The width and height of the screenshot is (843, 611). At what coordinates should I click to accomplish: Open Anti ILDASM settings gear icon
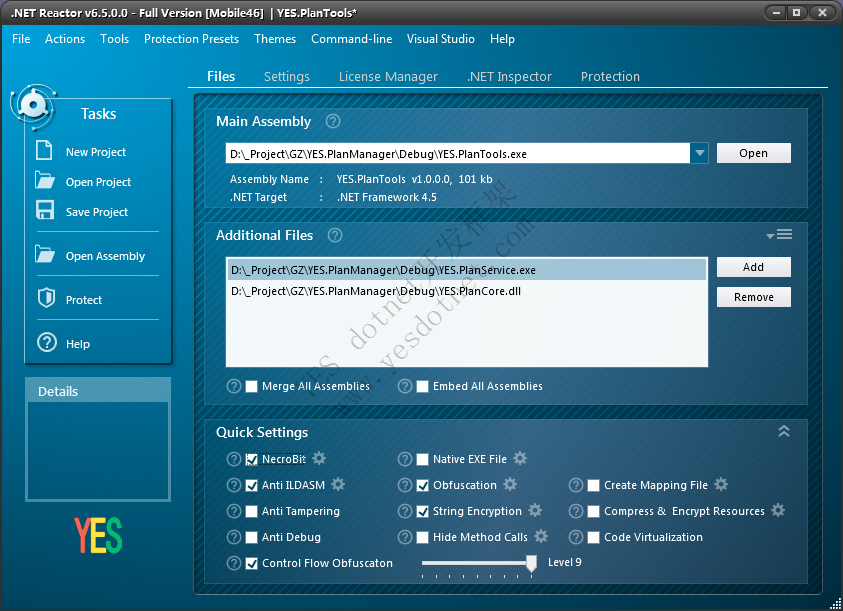338,484
